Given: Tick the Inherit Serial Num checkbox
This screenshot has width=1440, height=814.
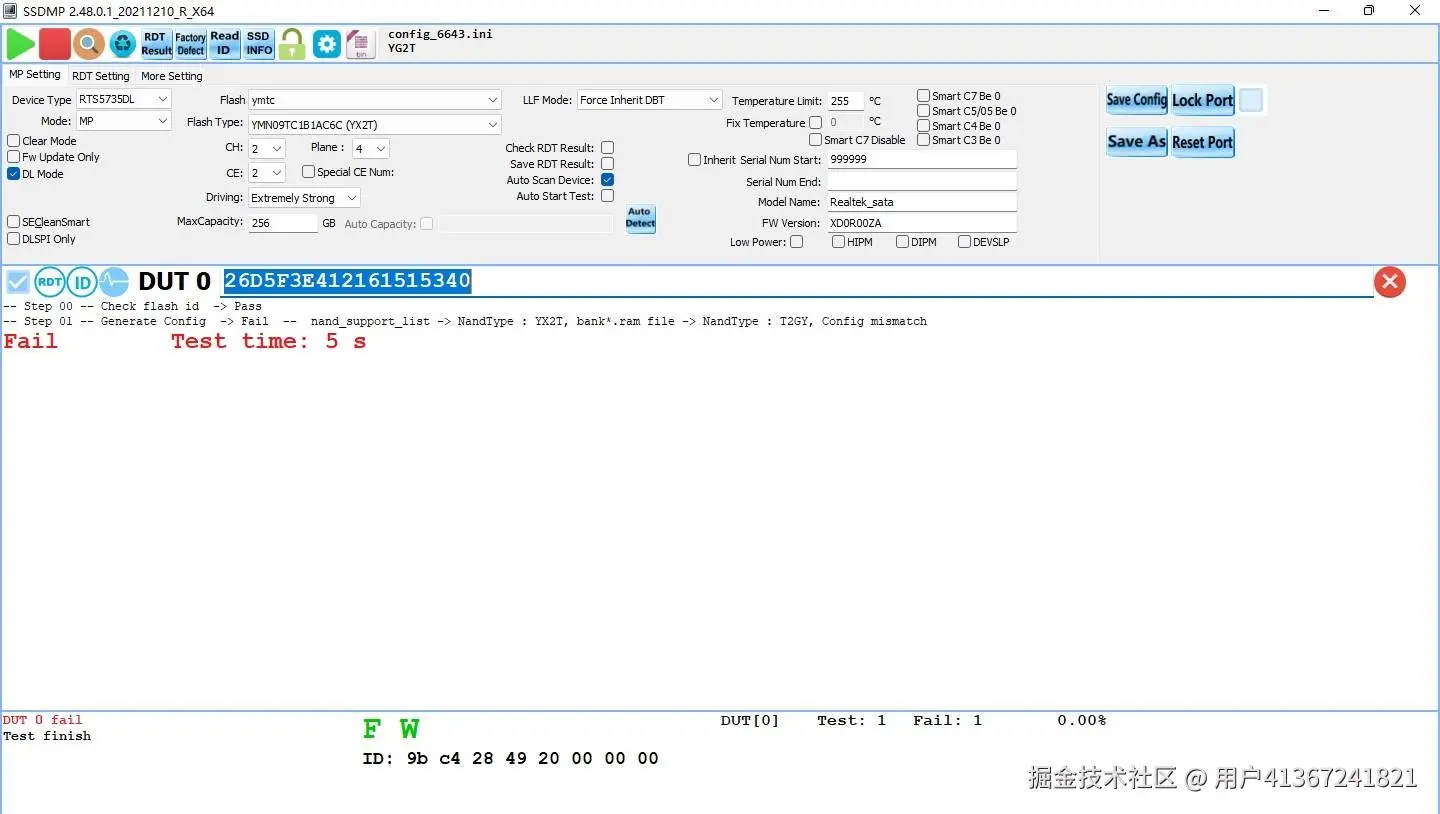Looking at the screenshot, I should tap(695, 160).
